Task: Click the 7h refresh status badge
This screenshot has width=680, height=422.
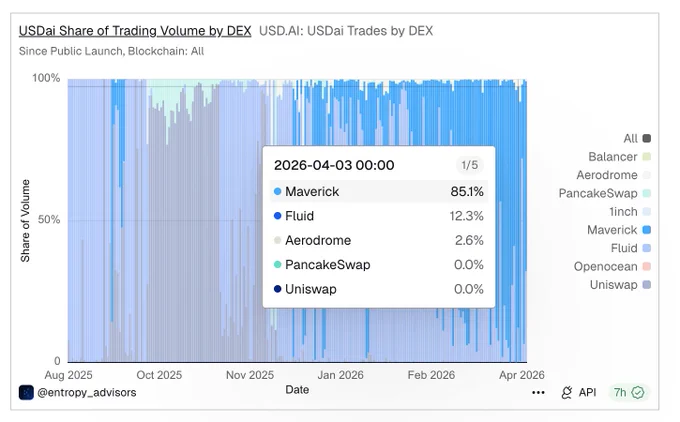Action: tap(628, 393)
